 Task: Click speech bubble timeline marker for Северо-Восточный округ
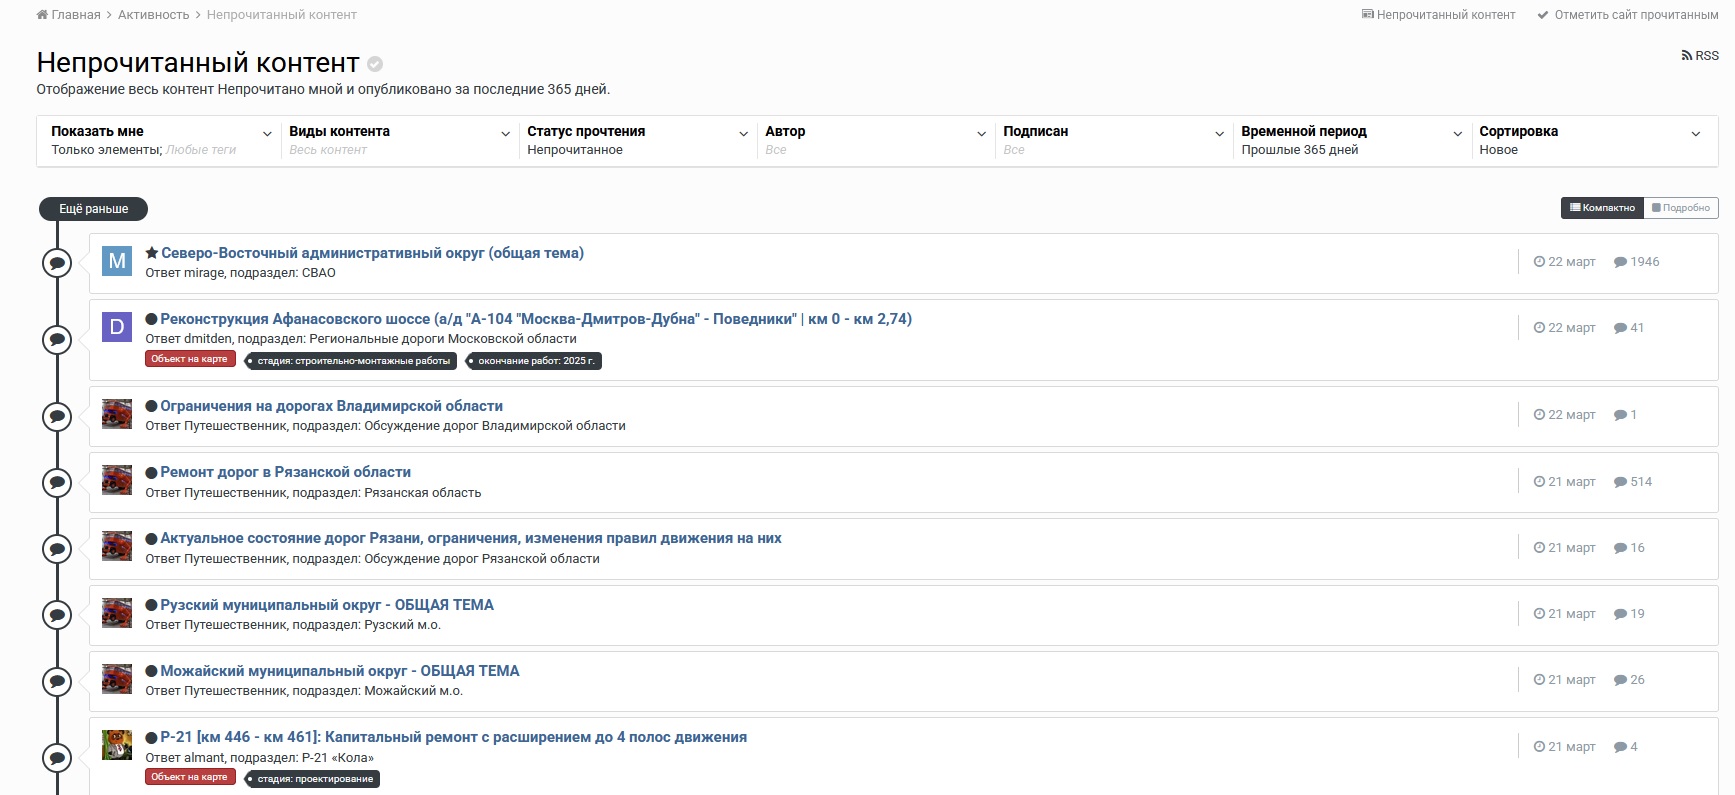57,263
